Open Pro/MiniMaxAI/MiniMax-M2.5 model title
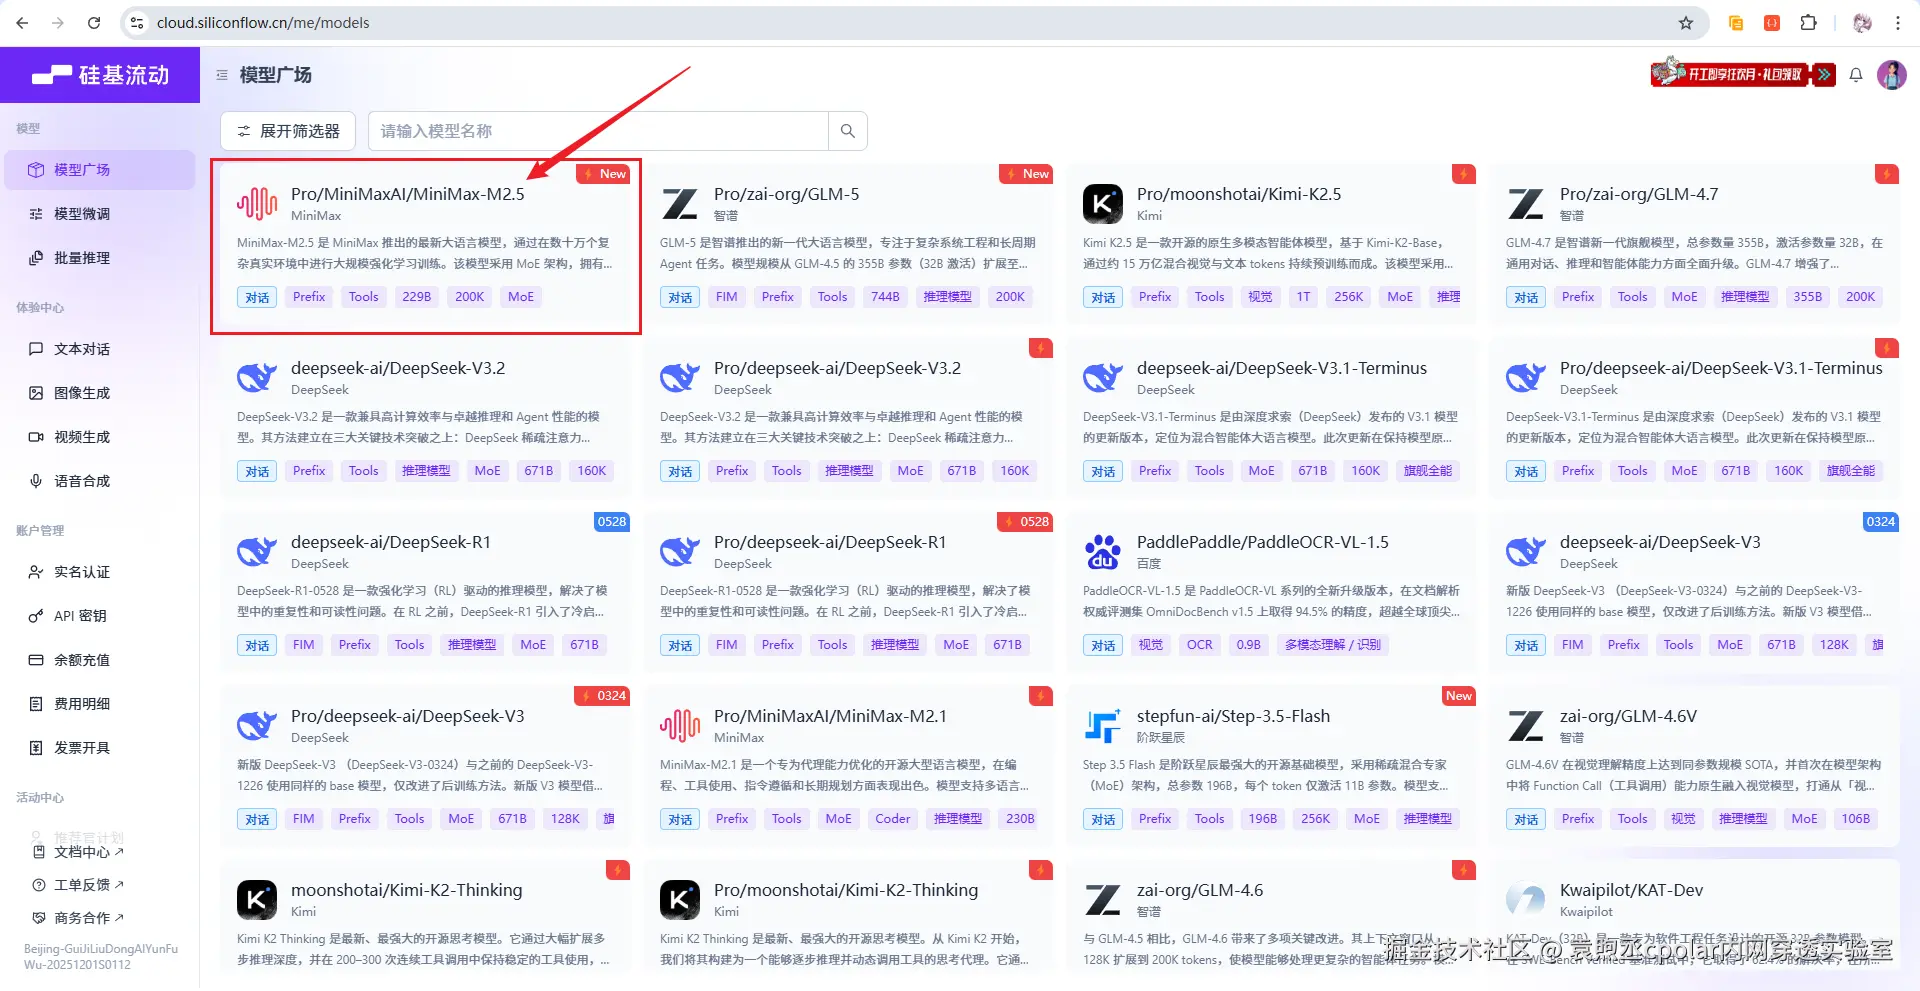Viewport: 1920px width, 991px height. [407, 194]
